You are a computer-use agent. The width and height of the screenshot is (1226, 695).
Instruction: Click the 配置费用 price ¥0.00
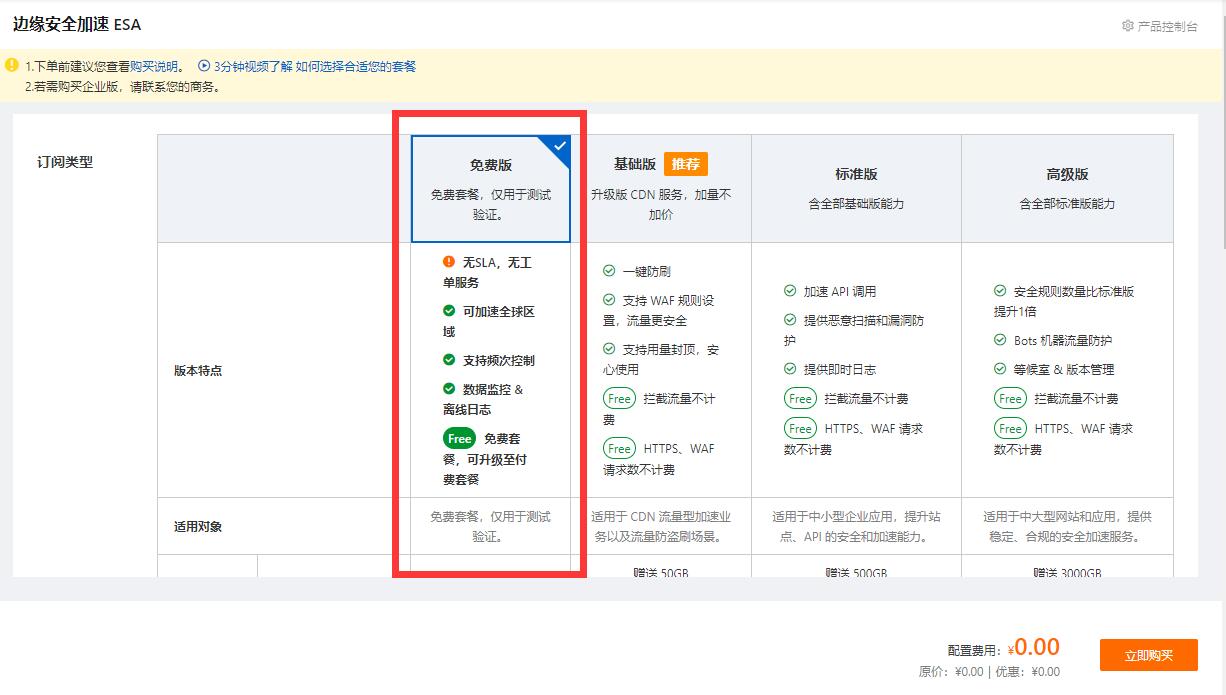[x=1035, y=646]
